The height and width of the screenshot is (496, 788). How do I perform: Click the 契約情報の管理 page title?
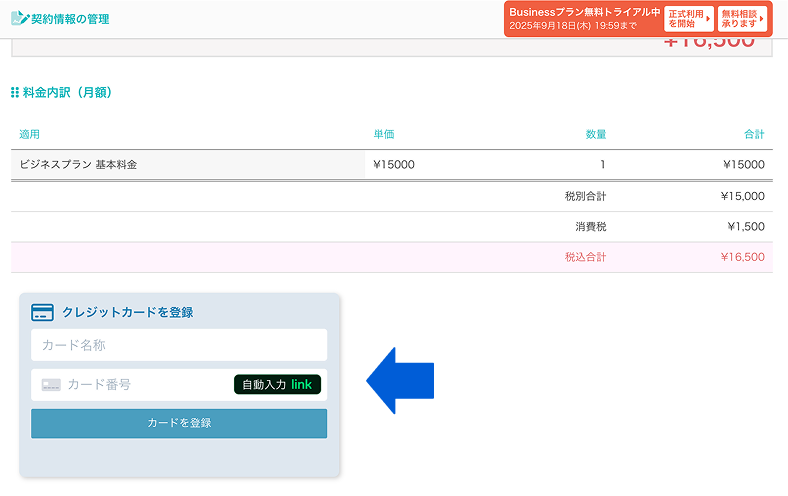70,19
